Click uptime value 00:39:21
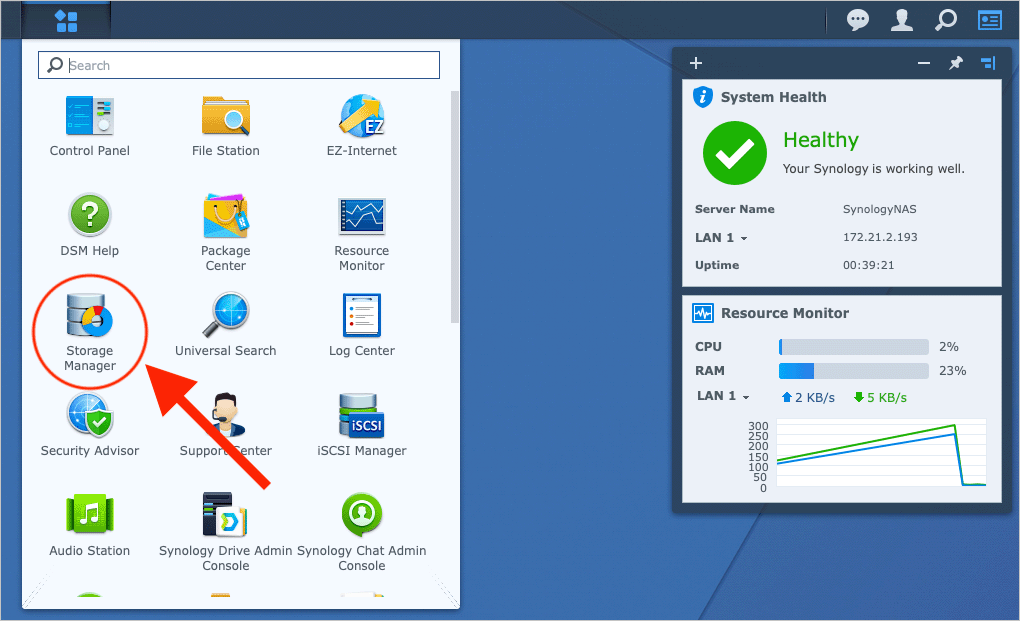1020x621 pixels. (868, 265)
